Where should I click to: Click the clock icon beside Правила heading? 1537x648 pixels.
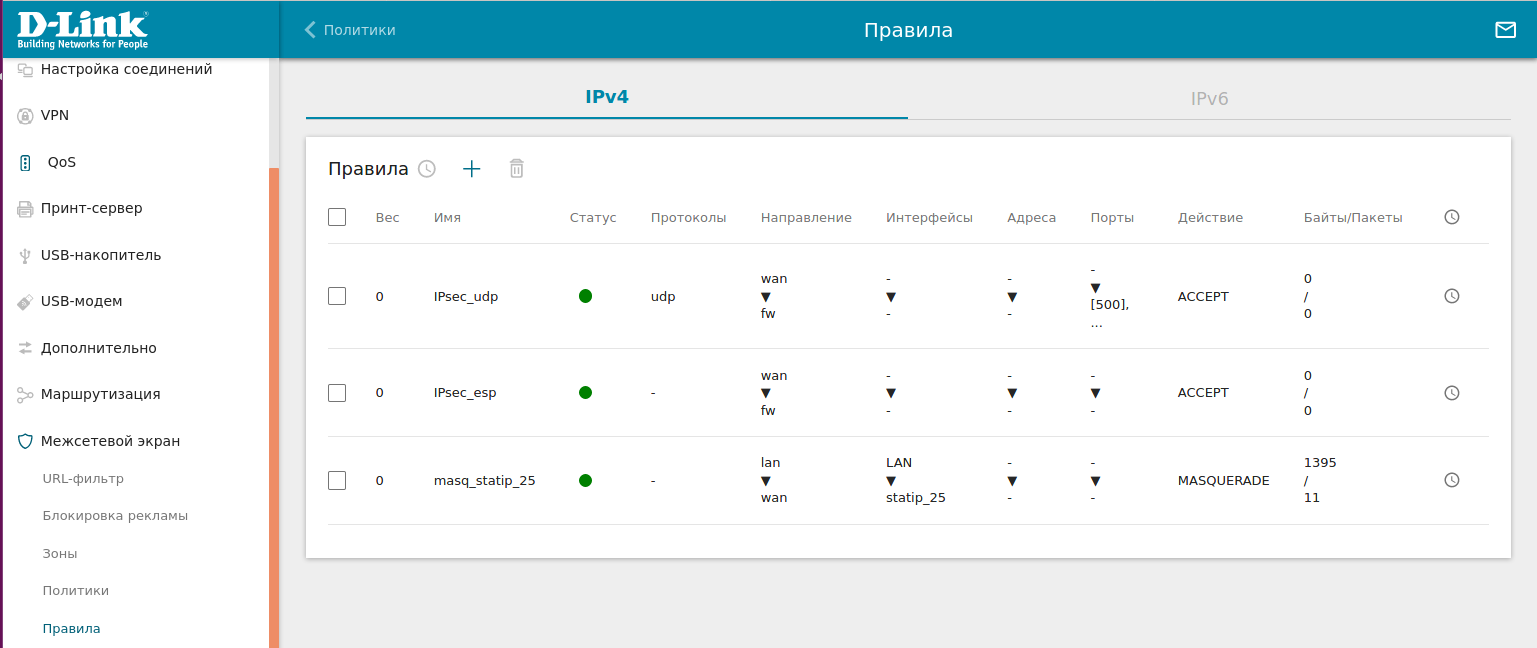[x=427, y=169]
